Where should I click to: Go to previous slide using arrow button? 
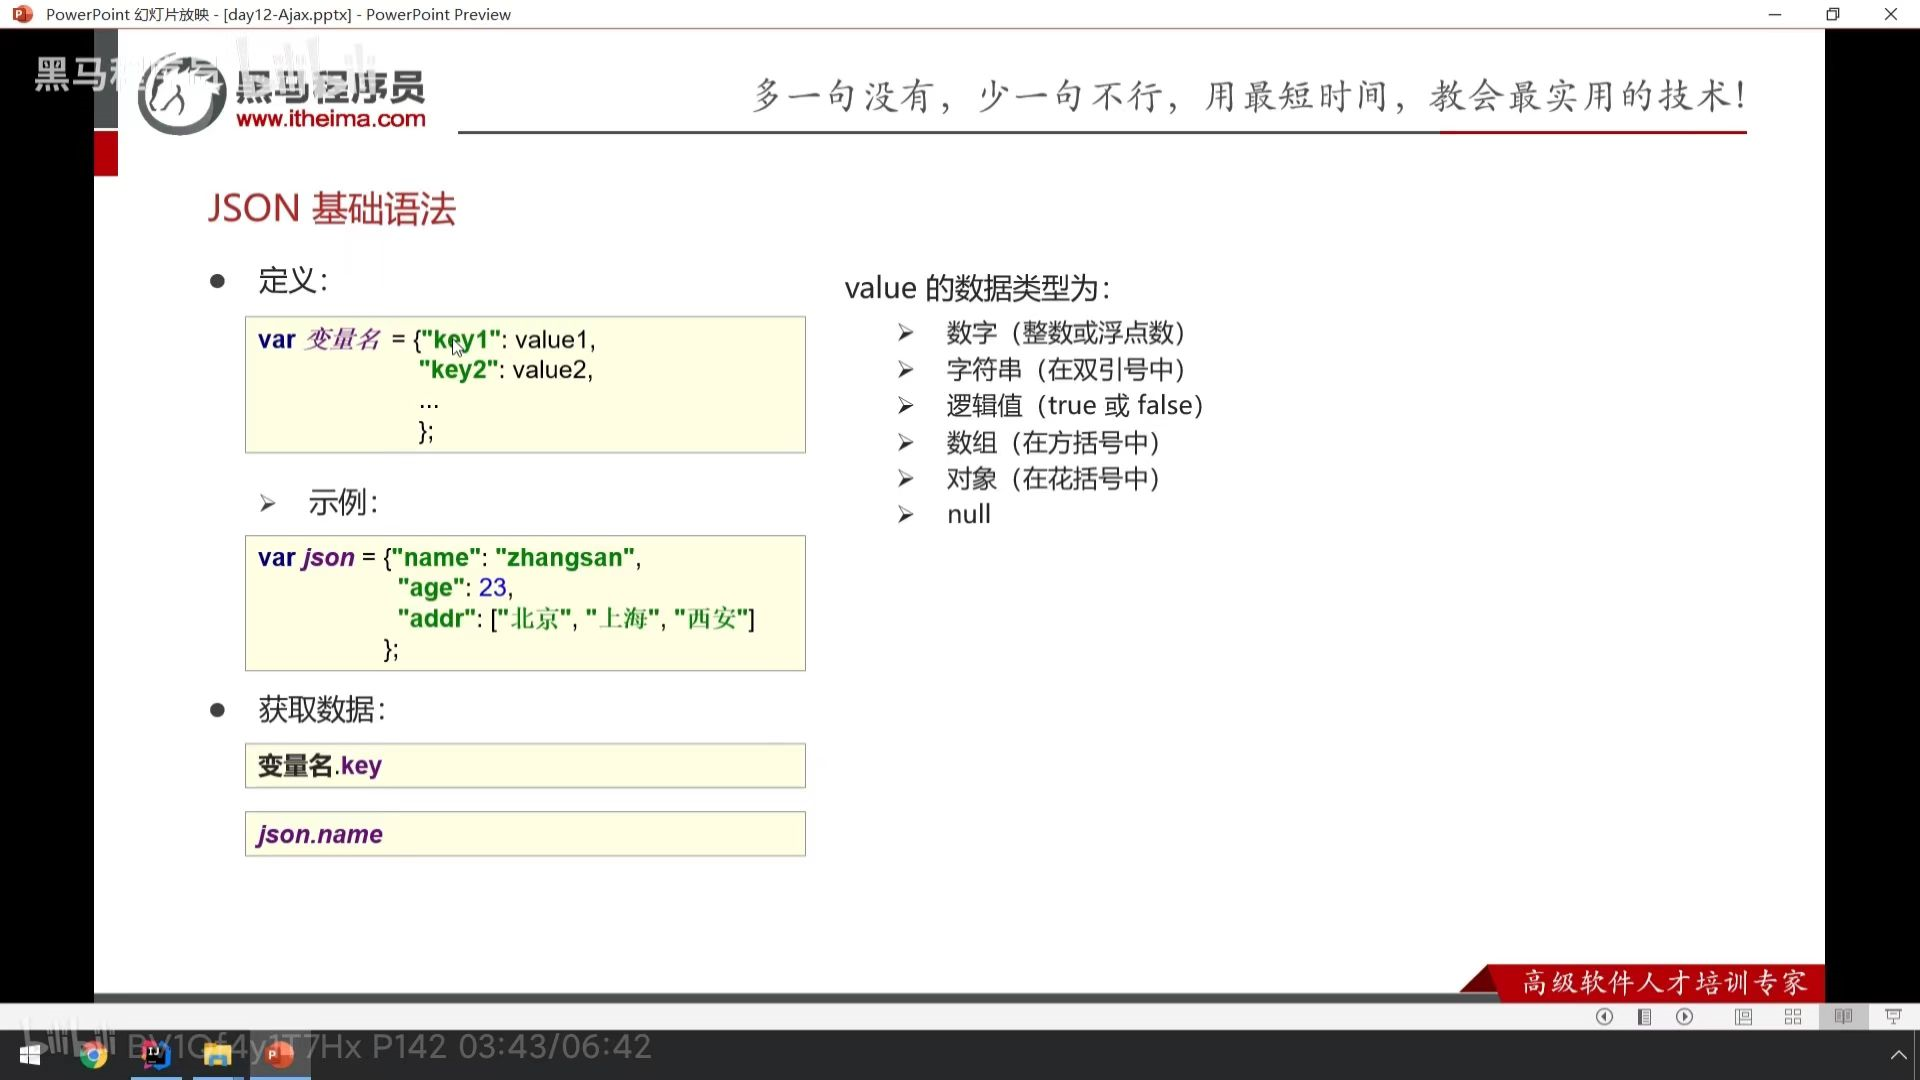1604,1017
